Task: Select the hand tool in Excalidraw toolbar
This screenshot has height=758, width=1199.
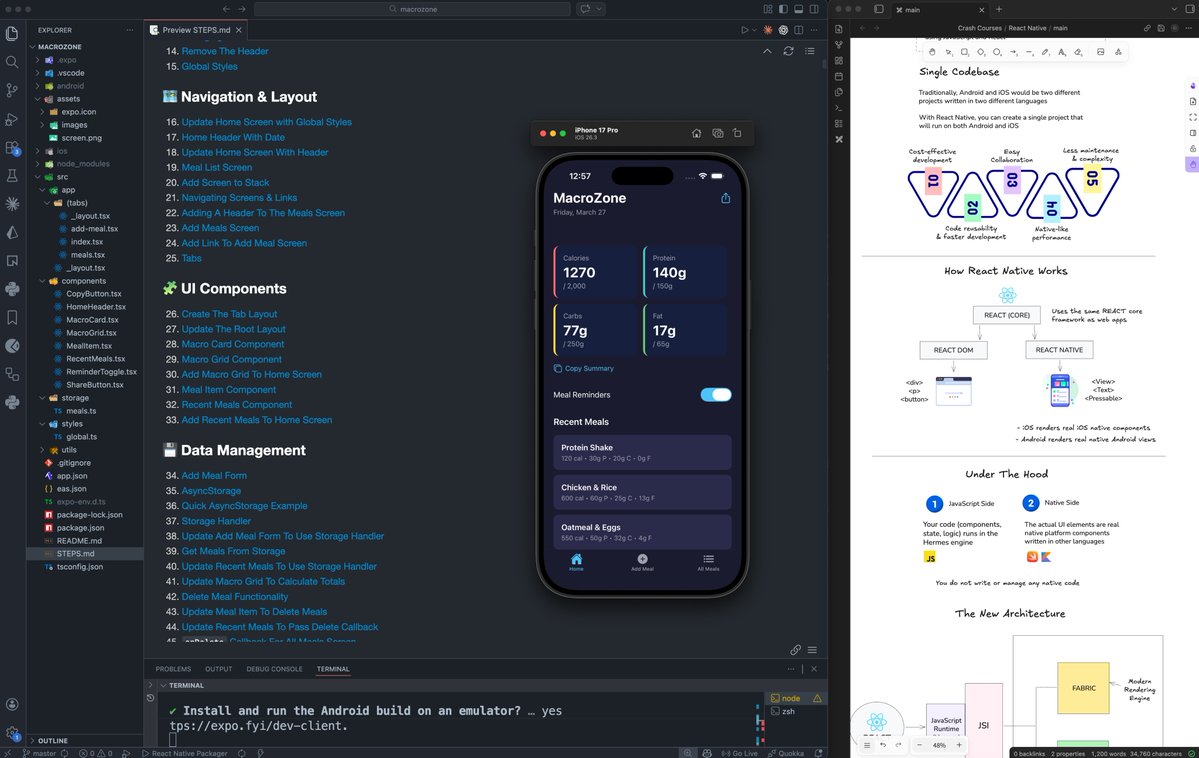Action: point(932,52)
